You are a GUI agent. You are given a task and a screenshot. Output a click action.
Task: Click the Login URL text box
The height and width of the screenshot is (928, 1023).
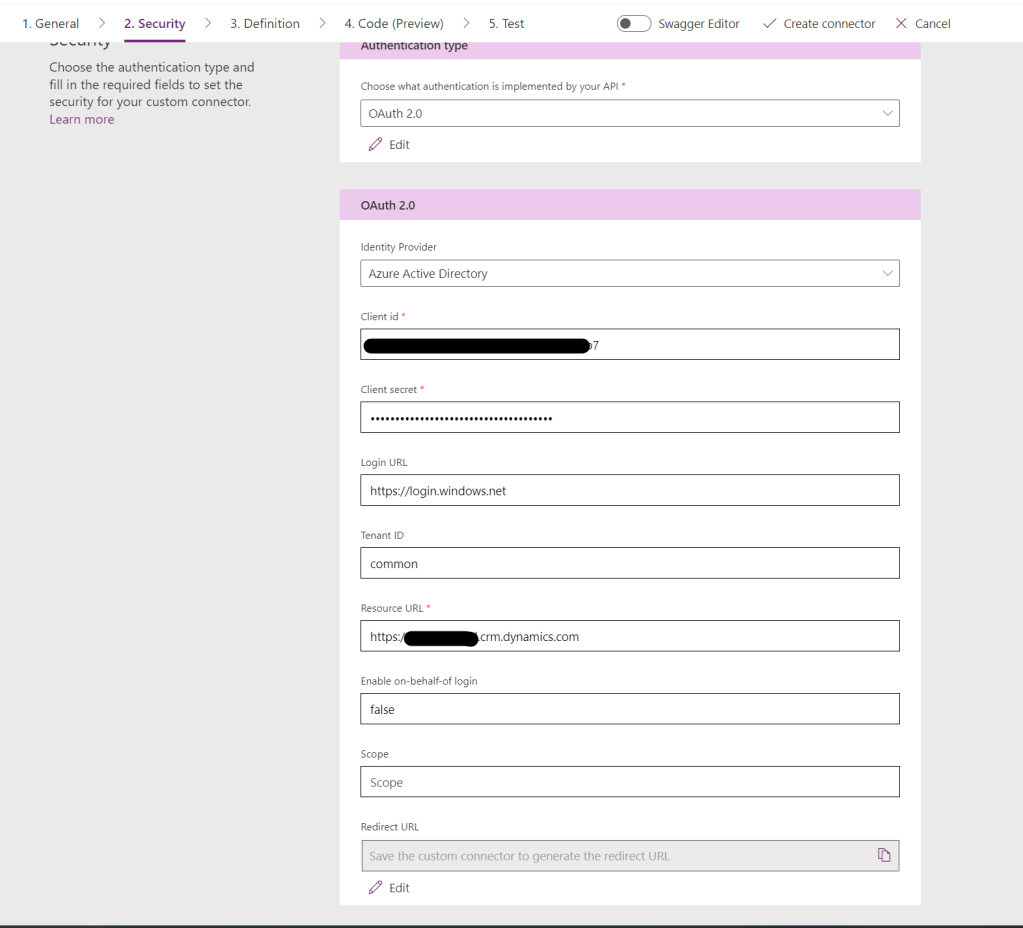[629, 490]
